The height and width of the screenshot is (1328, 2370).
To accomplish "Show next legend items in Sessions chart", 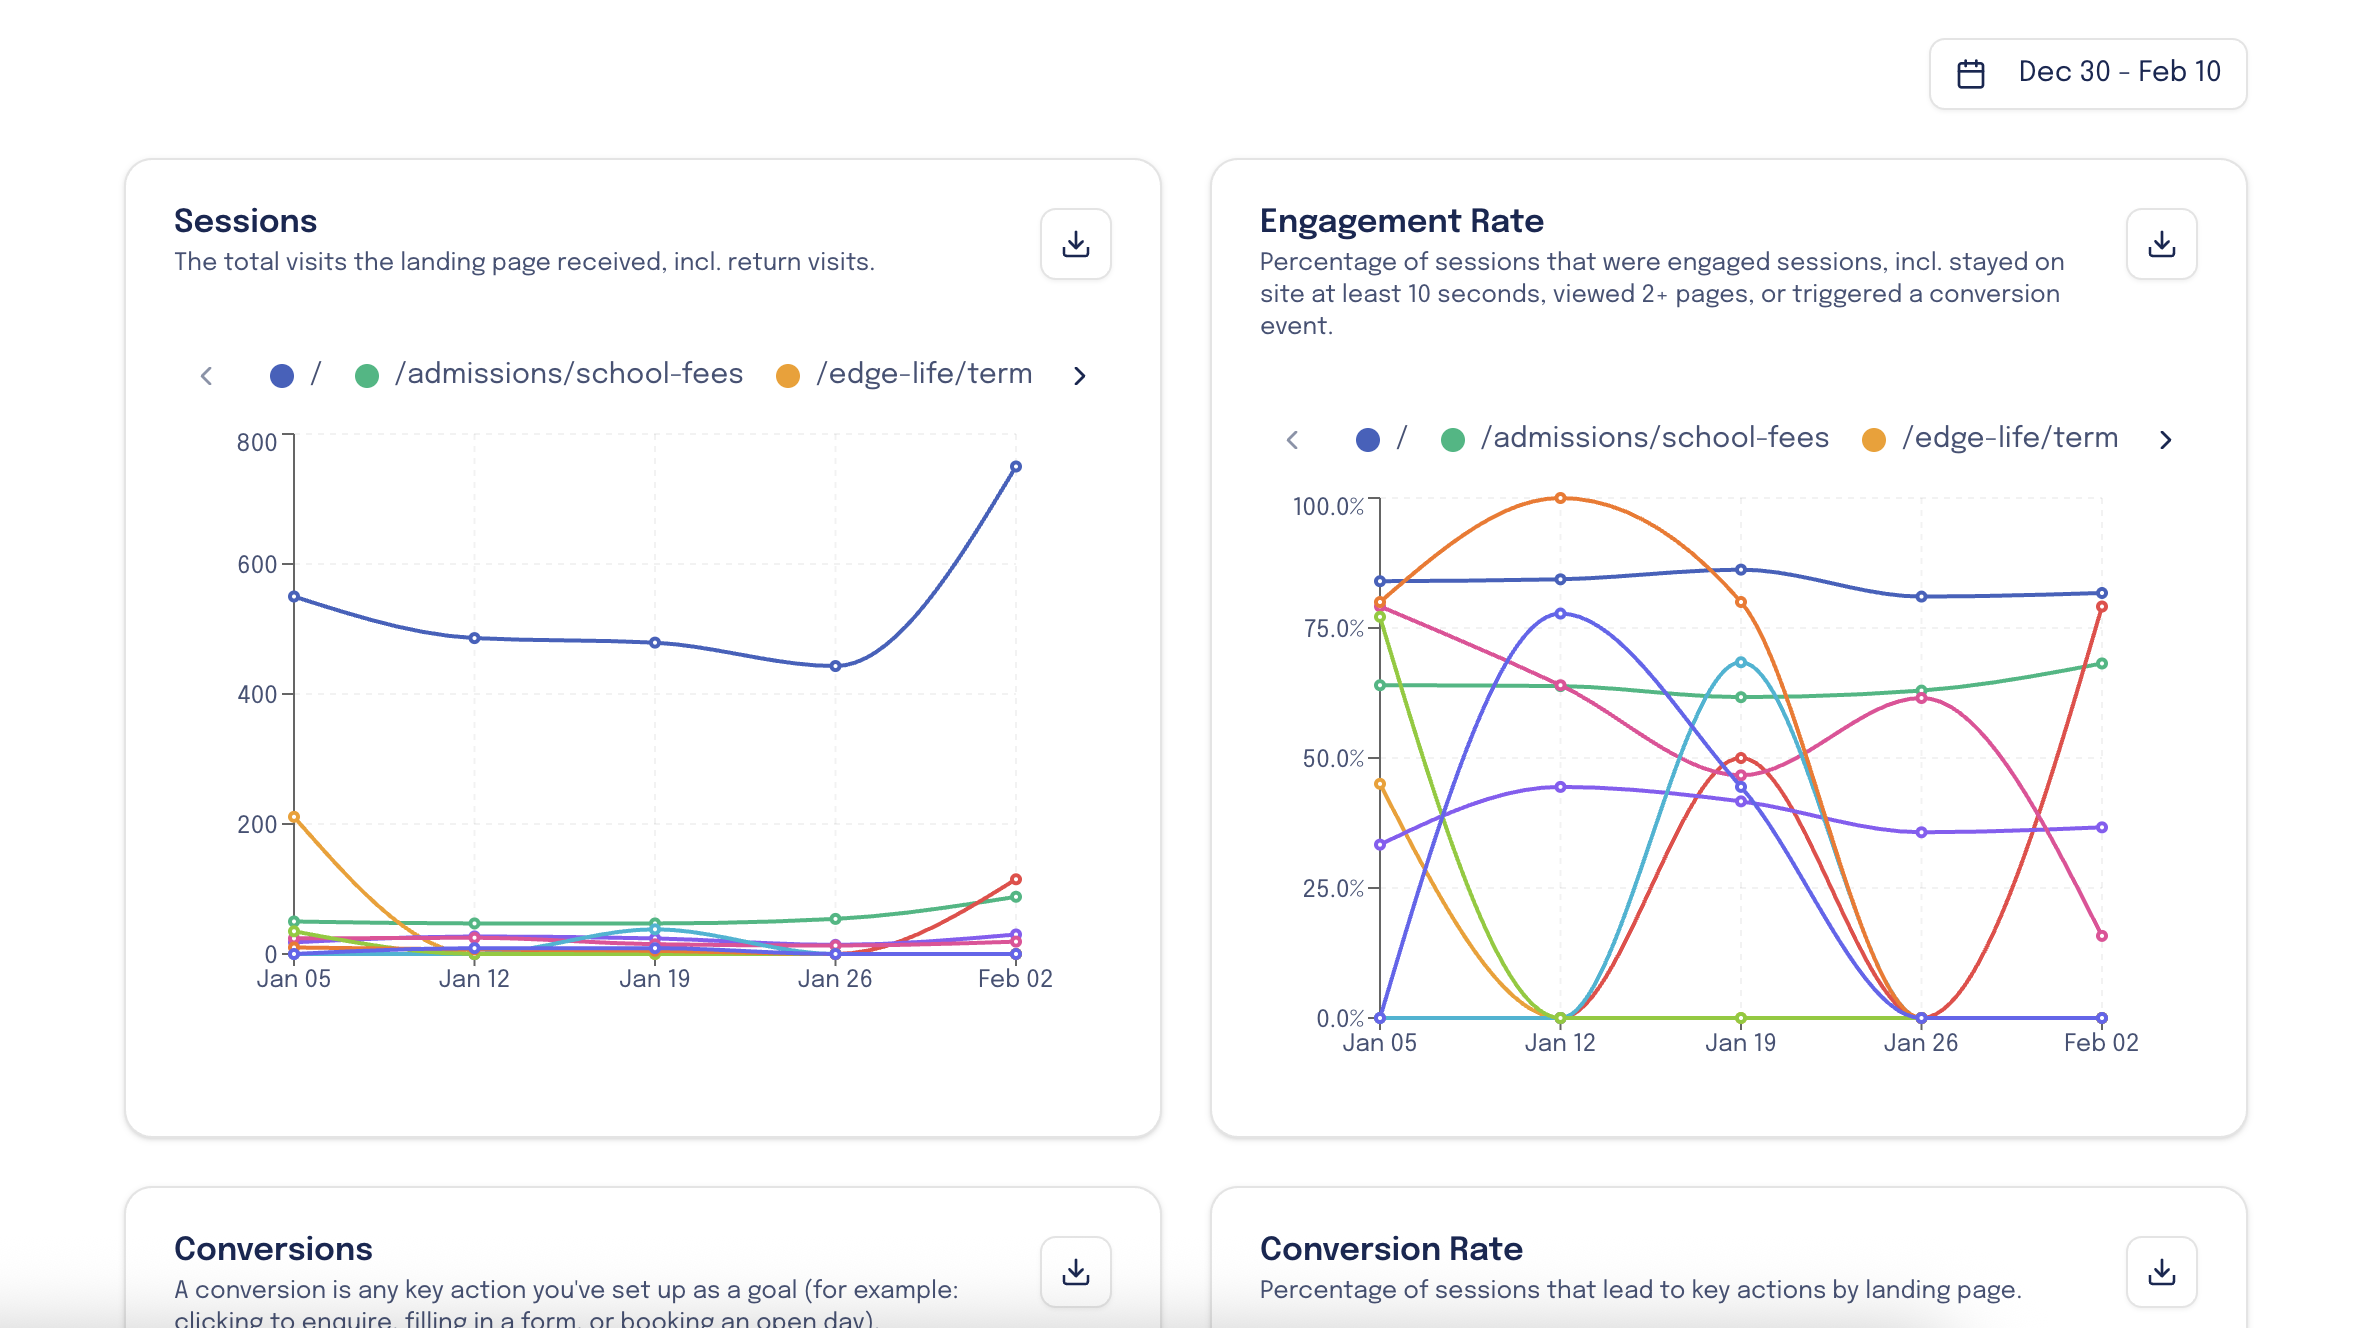I will coord(1079,376).
